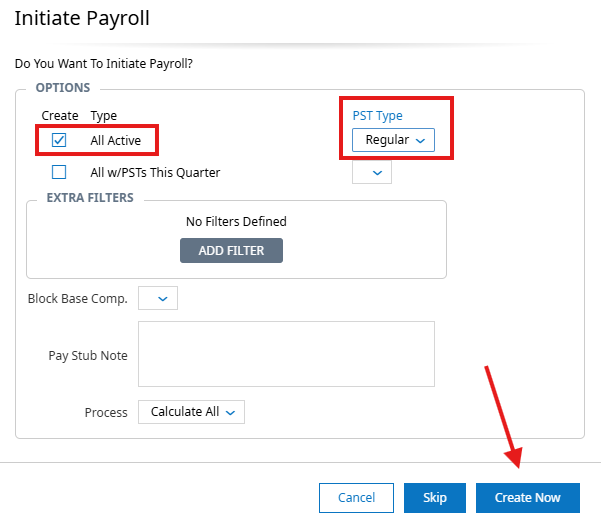Click the PST Type column heading

(376, 116)
